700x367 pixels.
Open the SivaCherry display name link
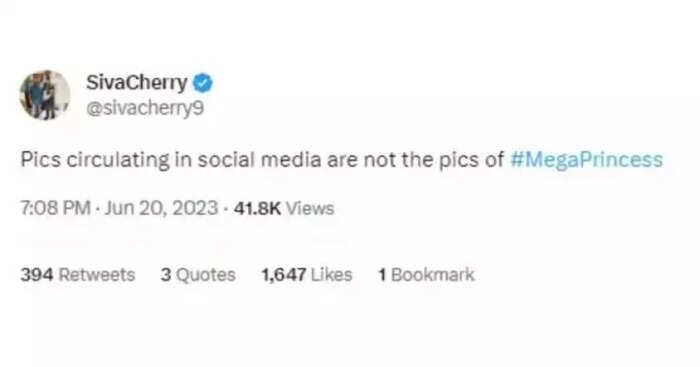point(137,83)
